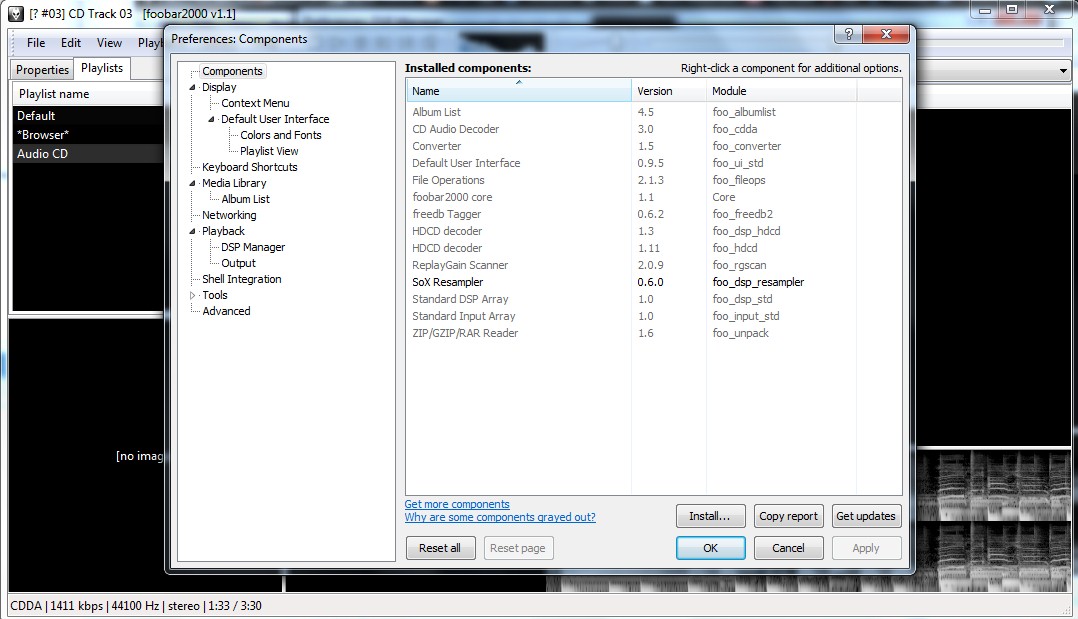The width and height of the screenshot is (1078, 619).
Task: Switch to the Properties tab
Action: coord(43,69)
